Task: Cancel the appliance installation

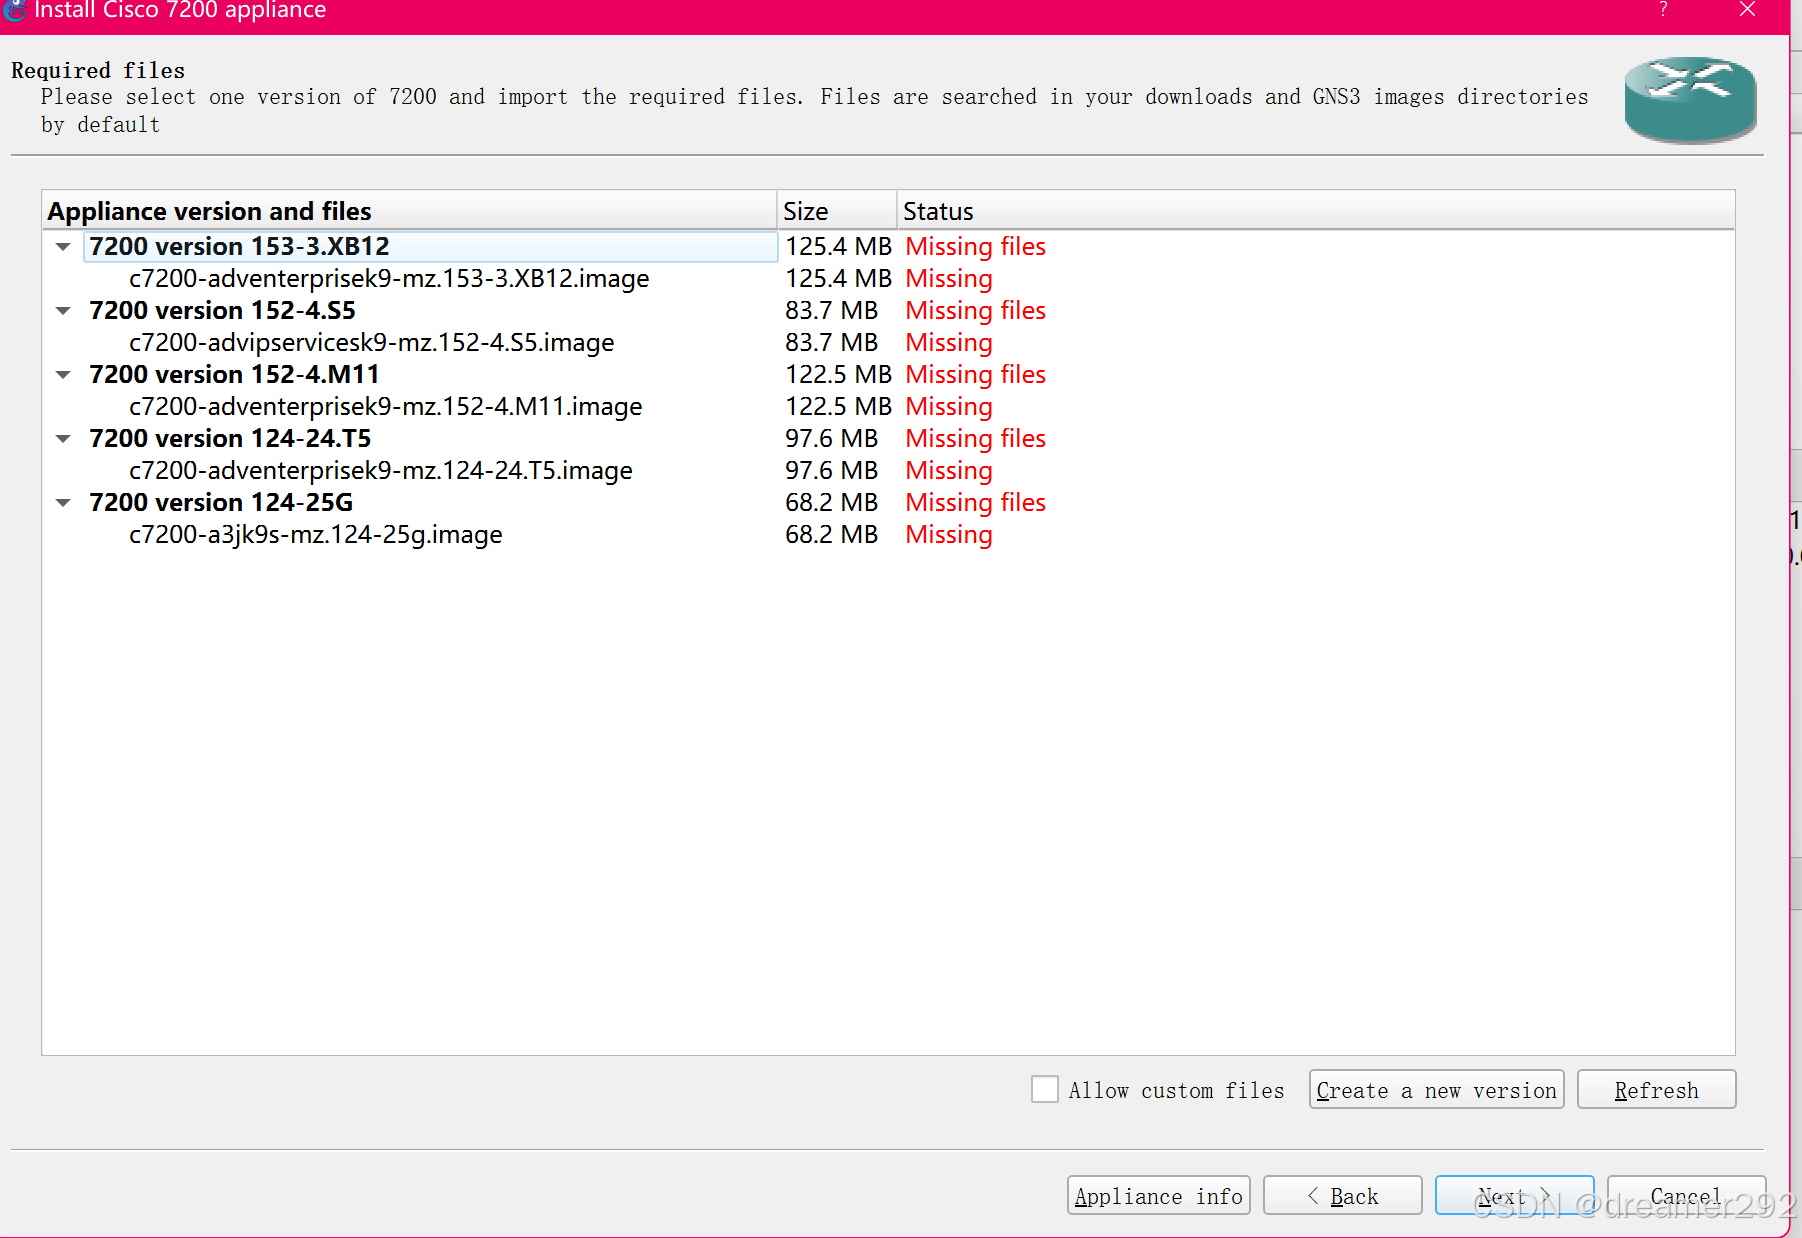Action: (x=1686, y=1196)
